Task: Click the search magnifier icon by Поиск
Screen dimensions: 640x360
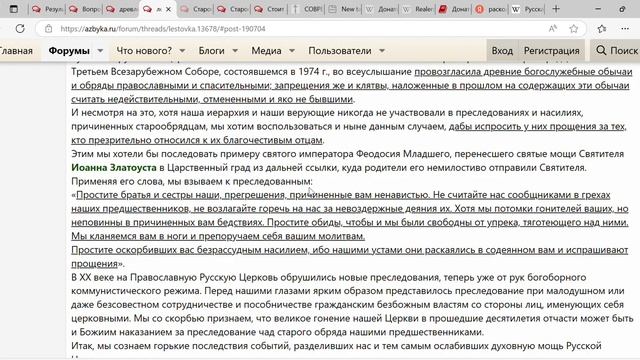Action: point(601,51)
